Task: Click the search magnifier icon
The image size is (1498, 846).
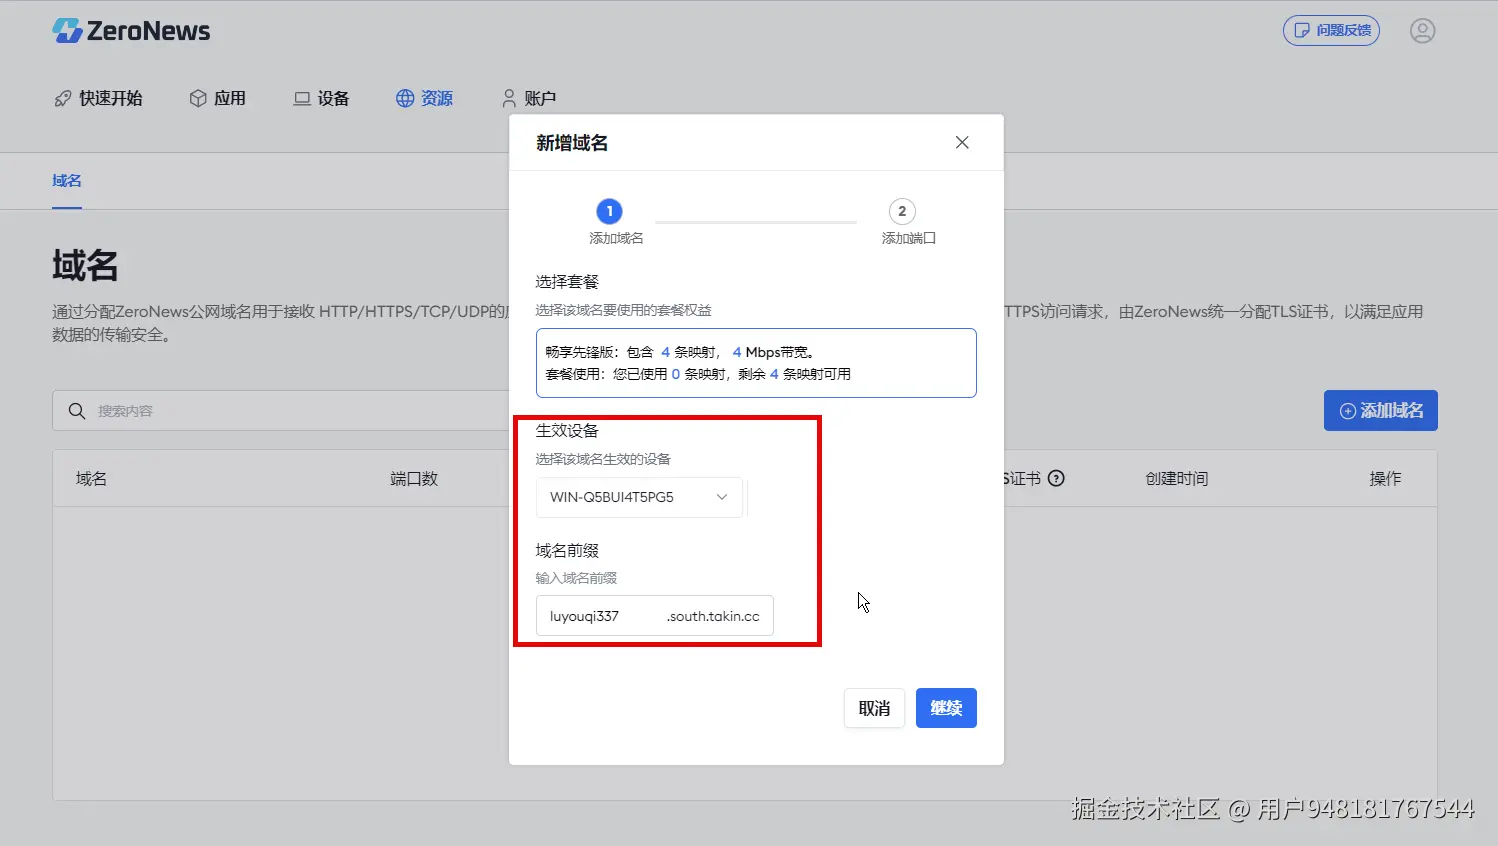Action: (77, 410)
